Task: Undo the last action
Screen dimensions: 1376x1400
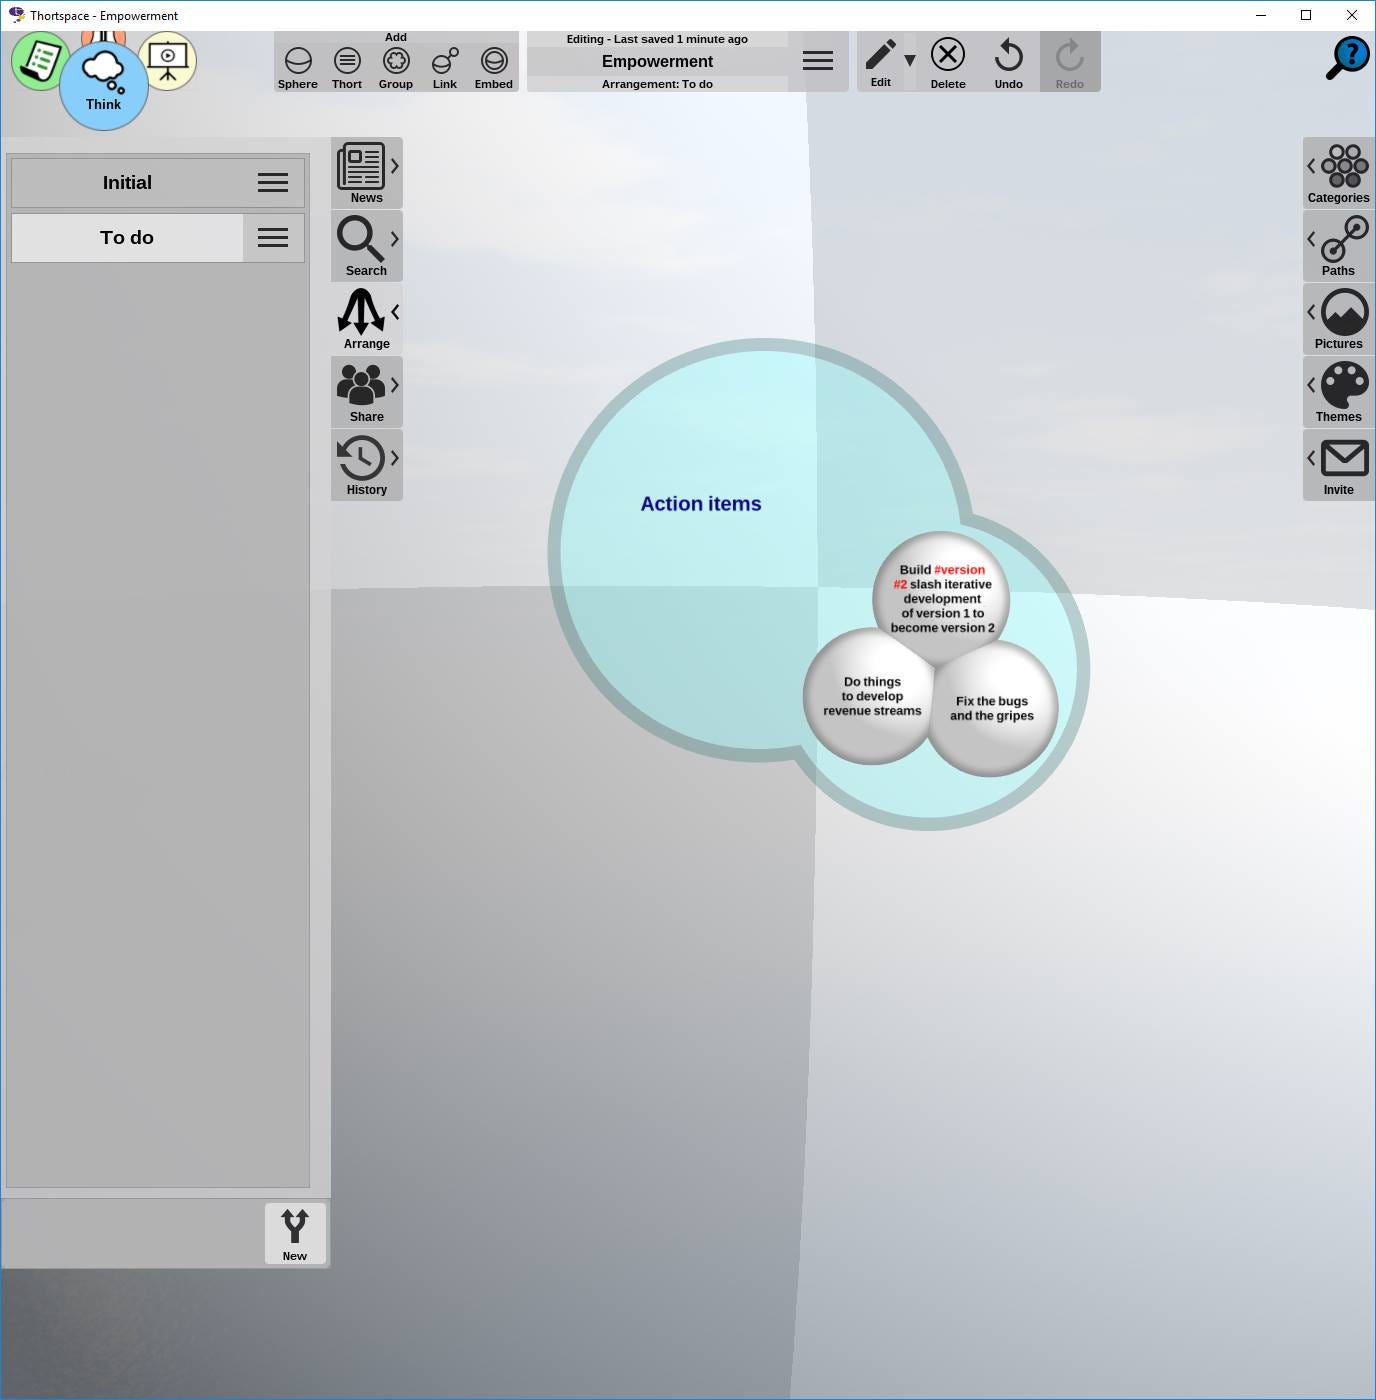Action: coord(1008,63)
